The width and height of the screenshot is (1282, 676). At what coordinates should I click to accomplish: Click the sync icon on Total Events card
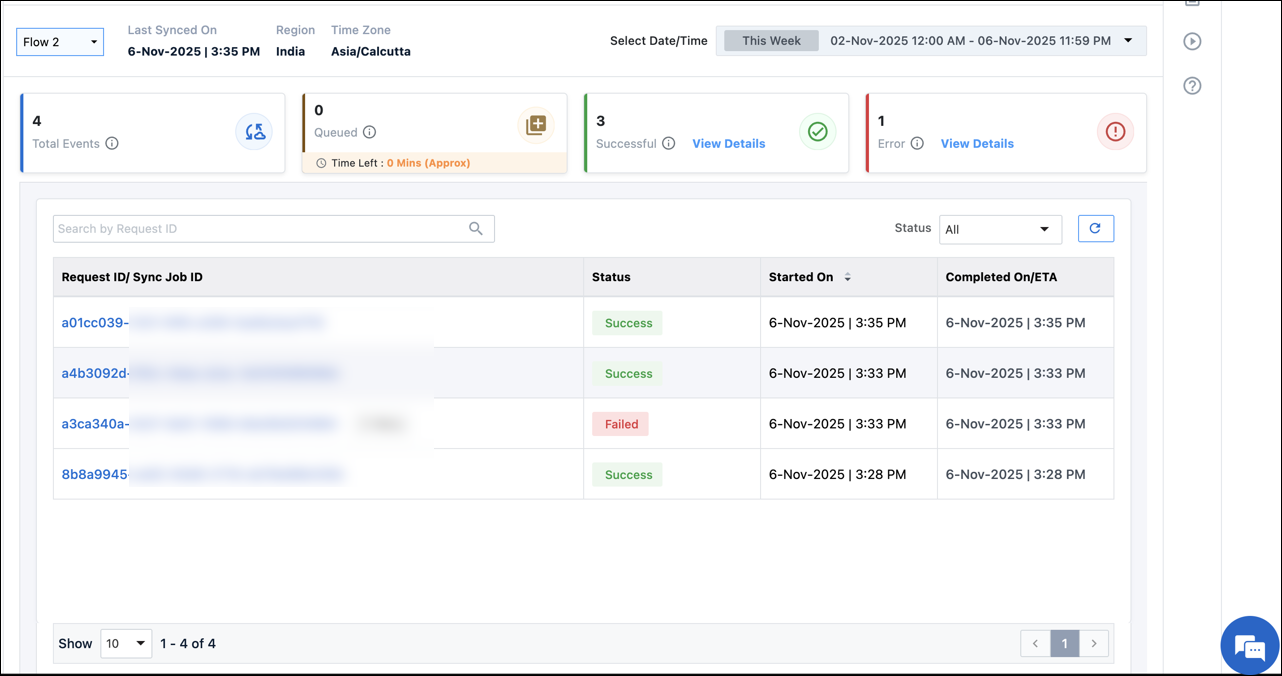click(x=255, y=131)
